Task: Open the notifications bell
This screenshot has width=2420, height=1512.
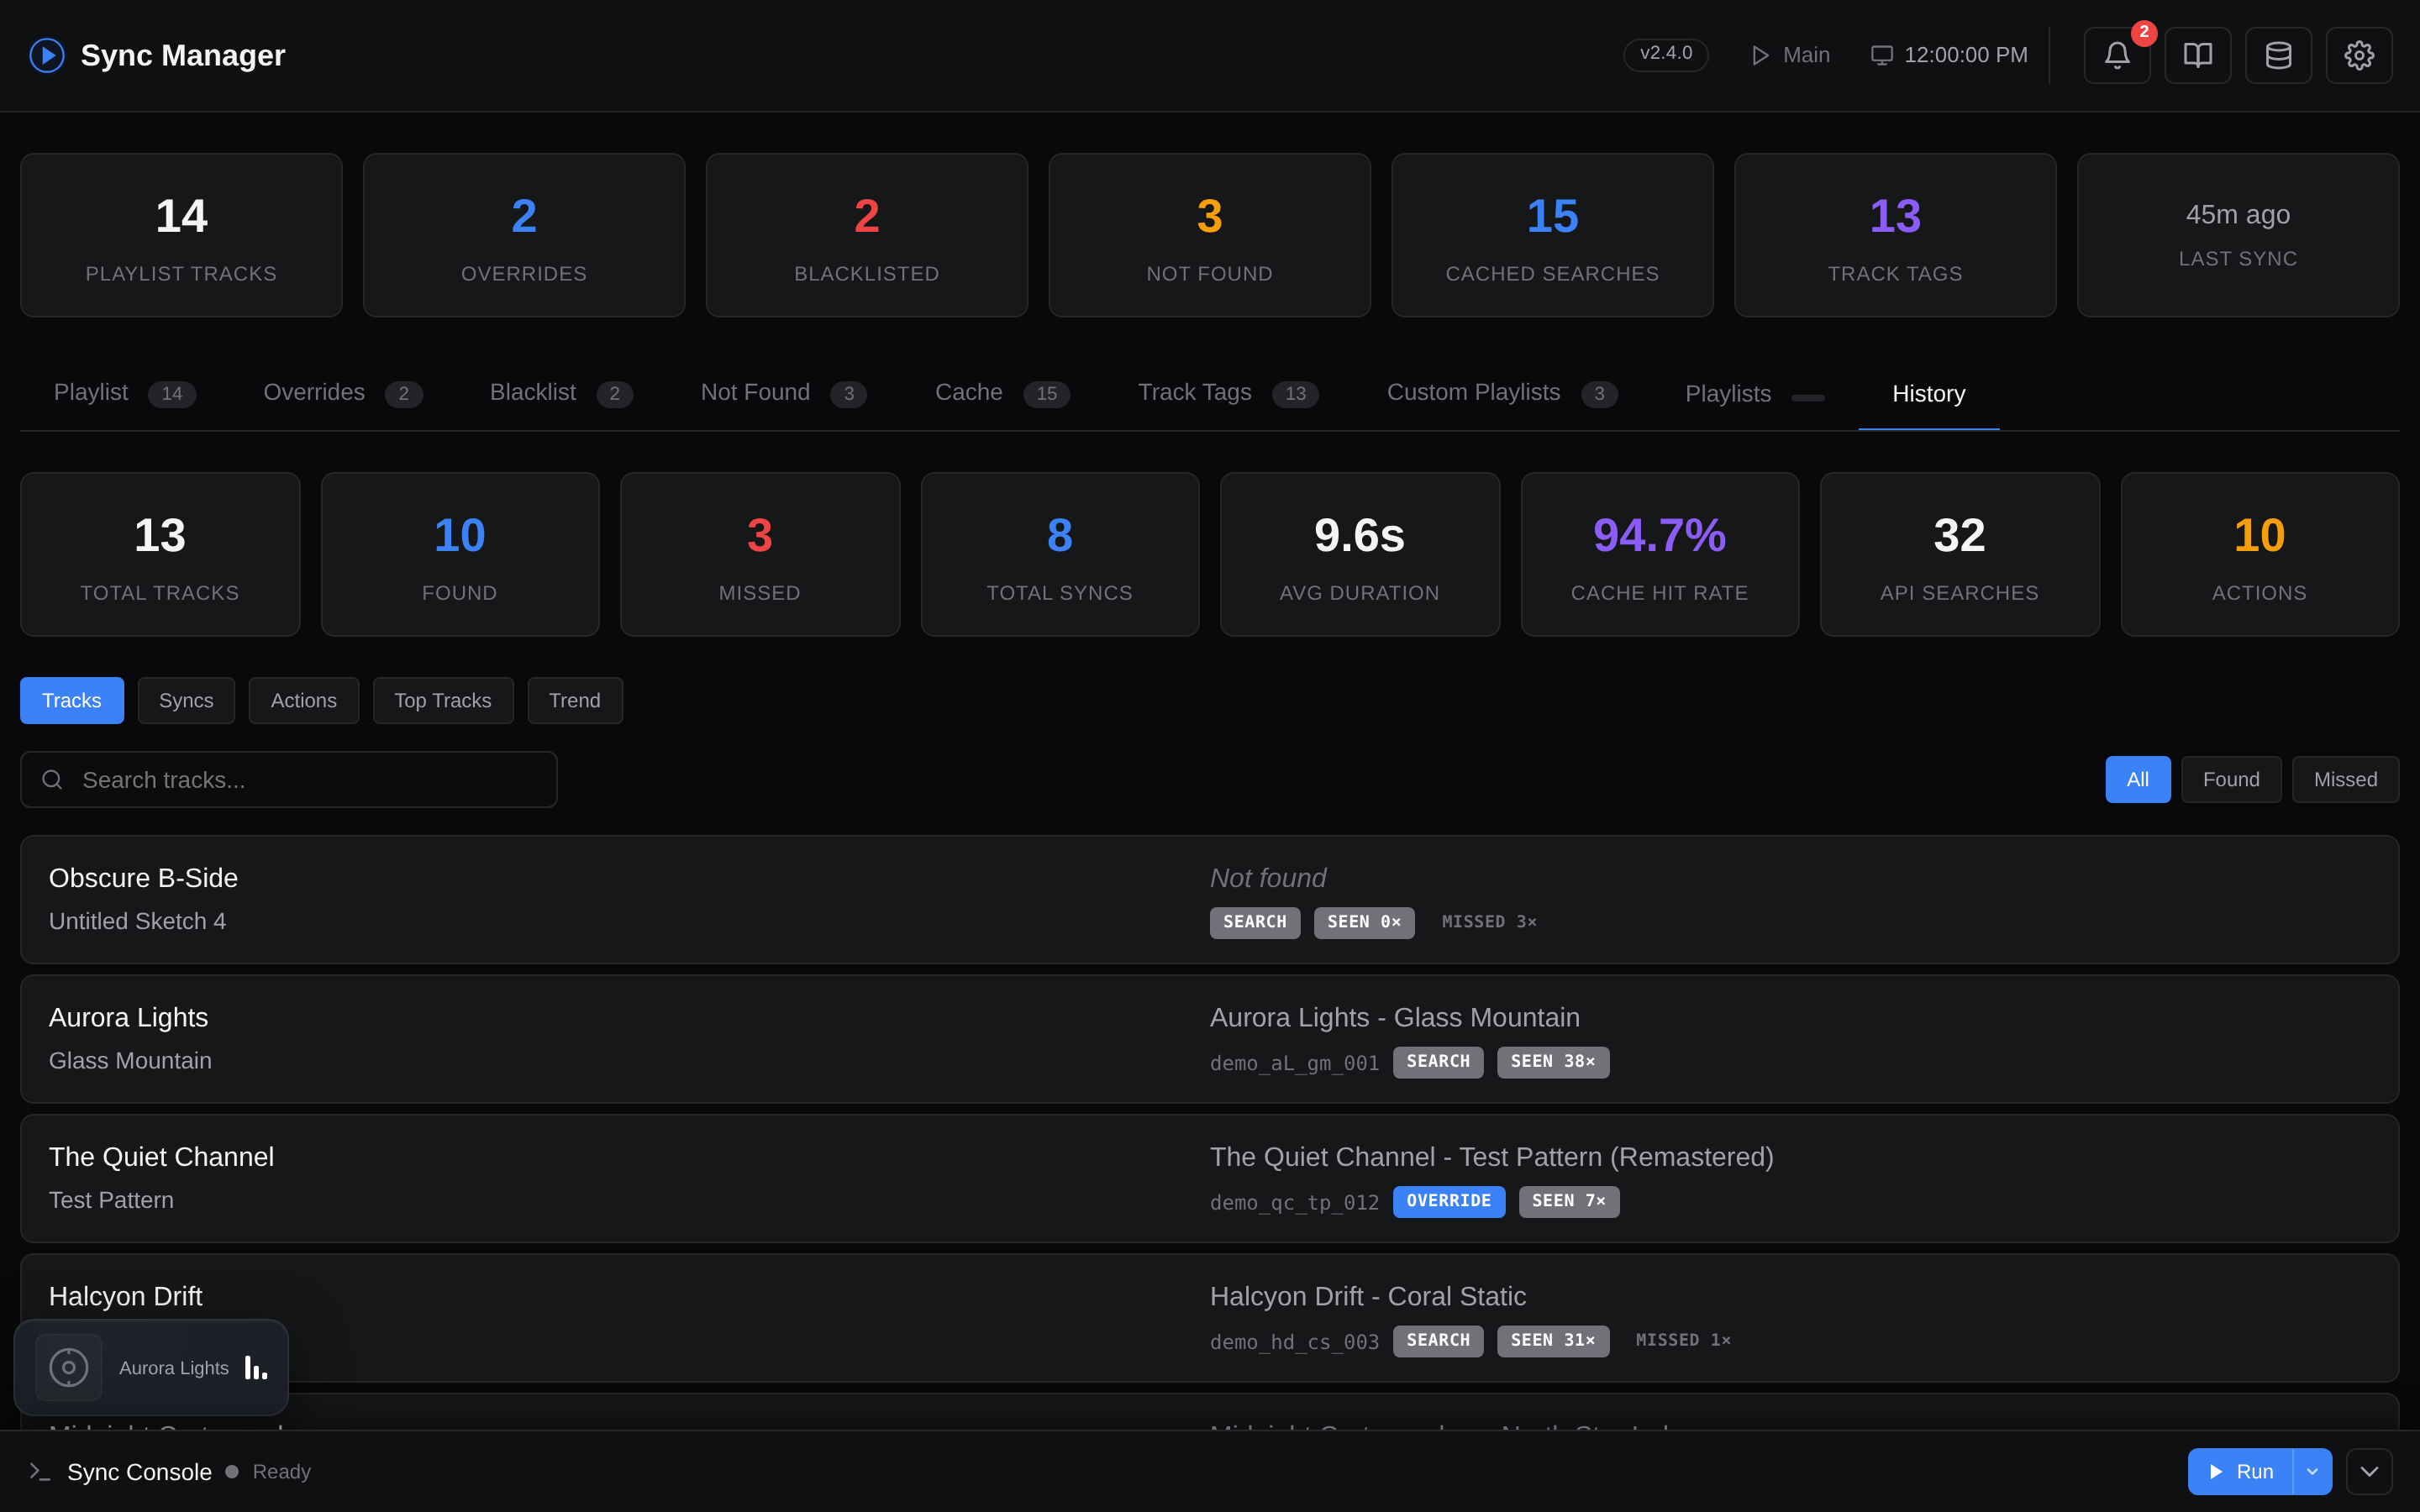Action: (x=2116, y=55)
